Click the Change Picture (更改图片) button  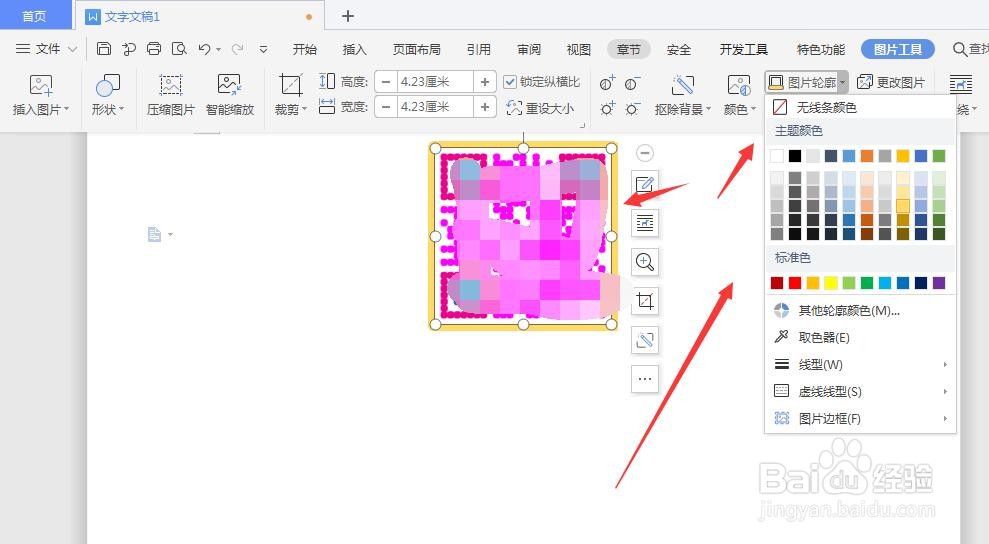pyautogui.click(x=891, y=82)
